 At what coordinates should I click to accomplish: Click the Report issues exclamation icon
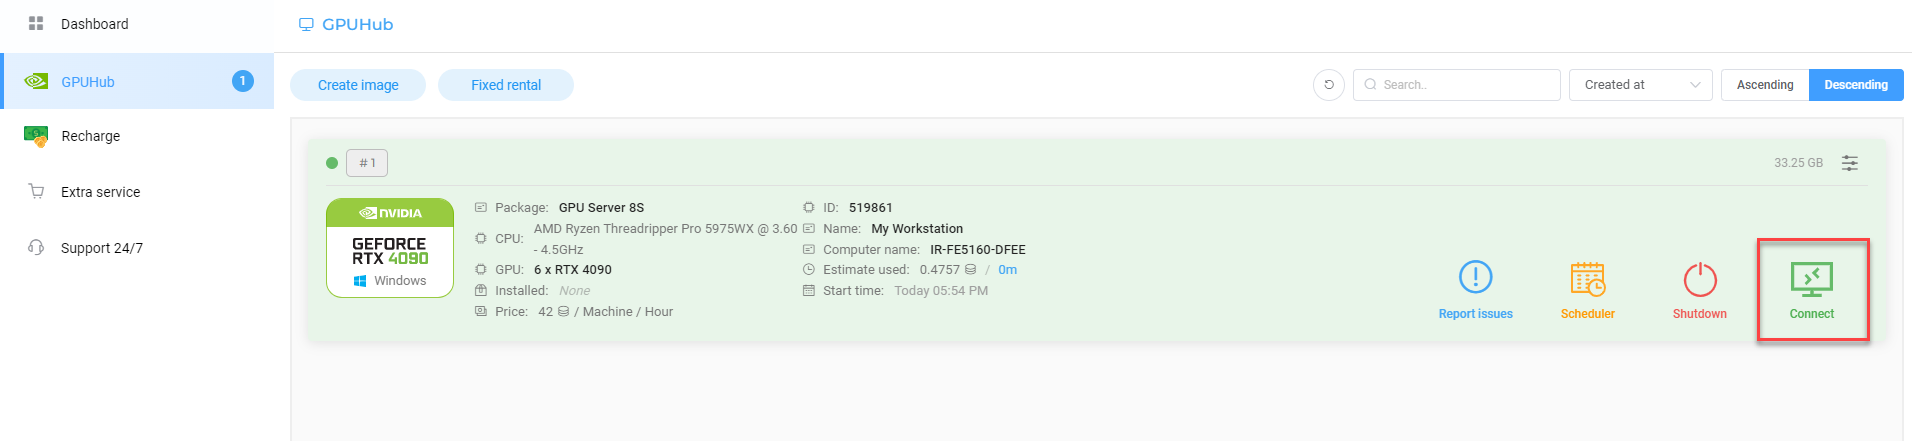point(1475,278)
